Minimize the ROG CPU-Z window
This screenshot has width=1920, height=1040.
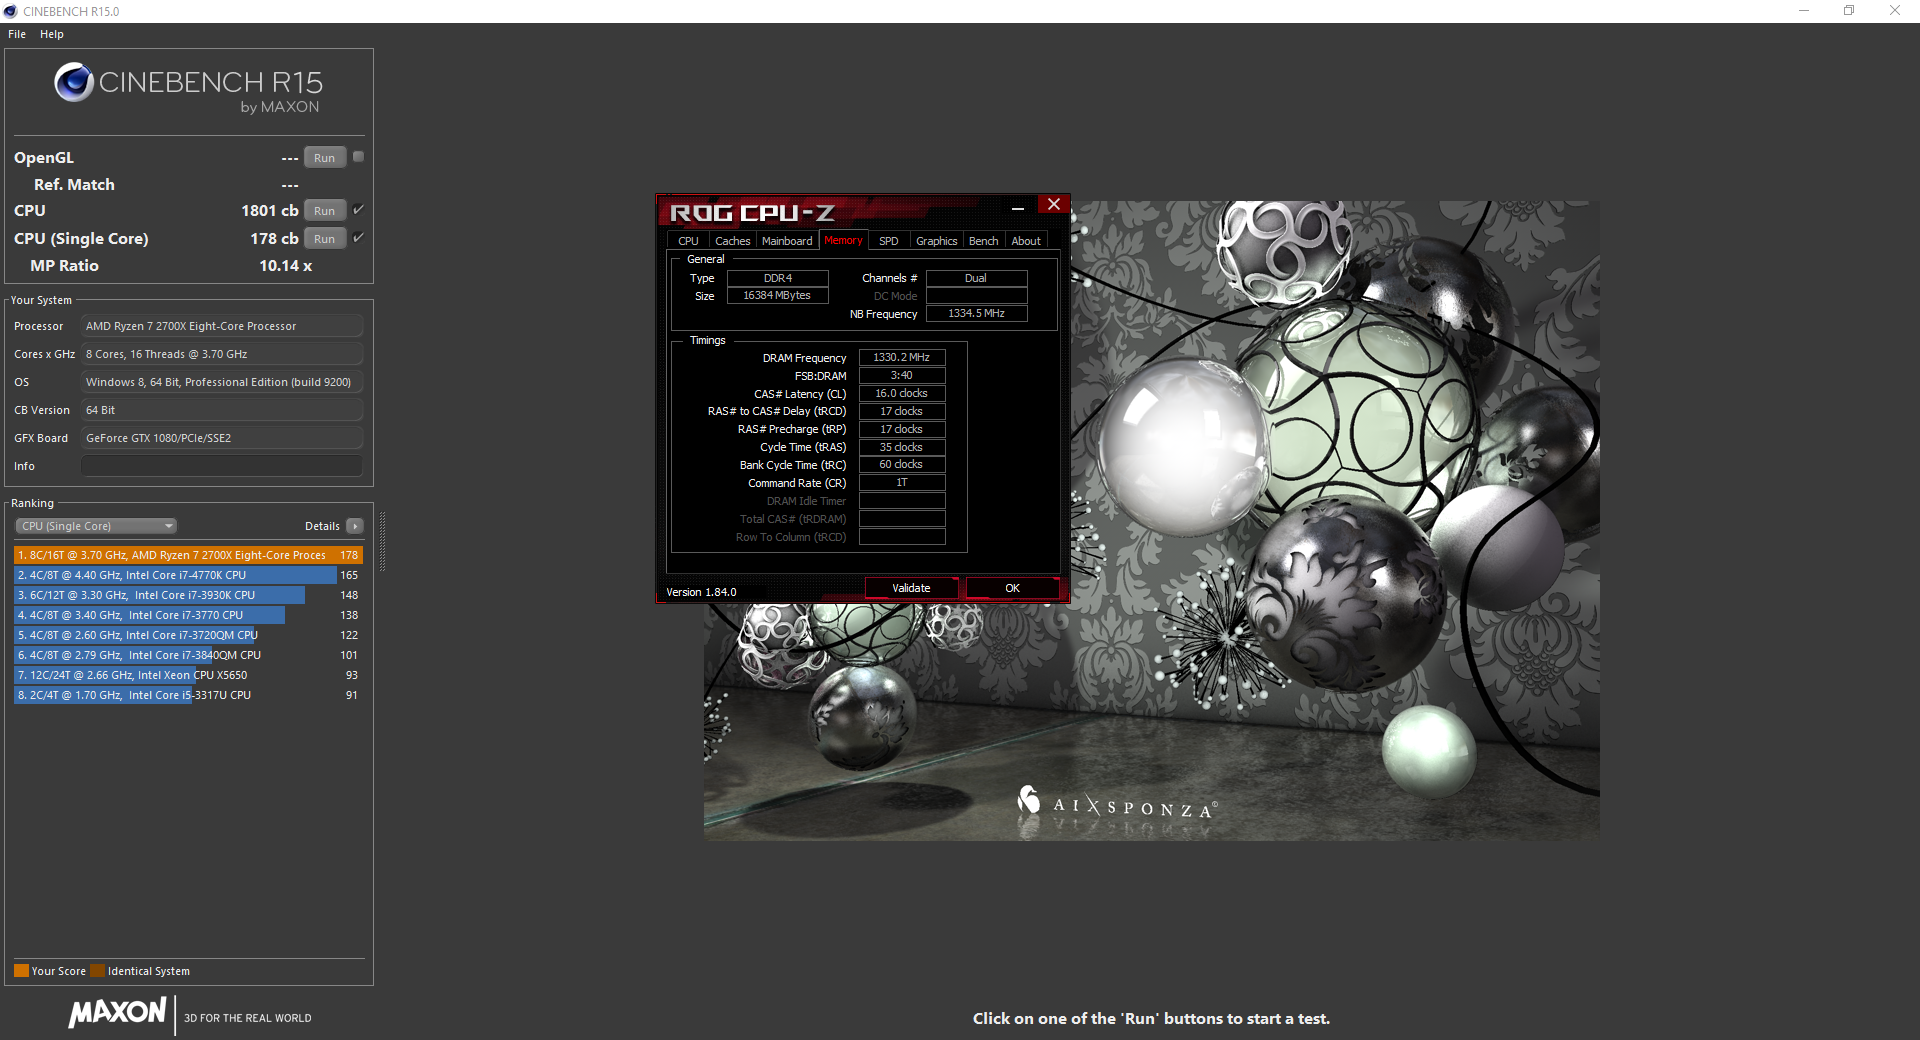1018,207
